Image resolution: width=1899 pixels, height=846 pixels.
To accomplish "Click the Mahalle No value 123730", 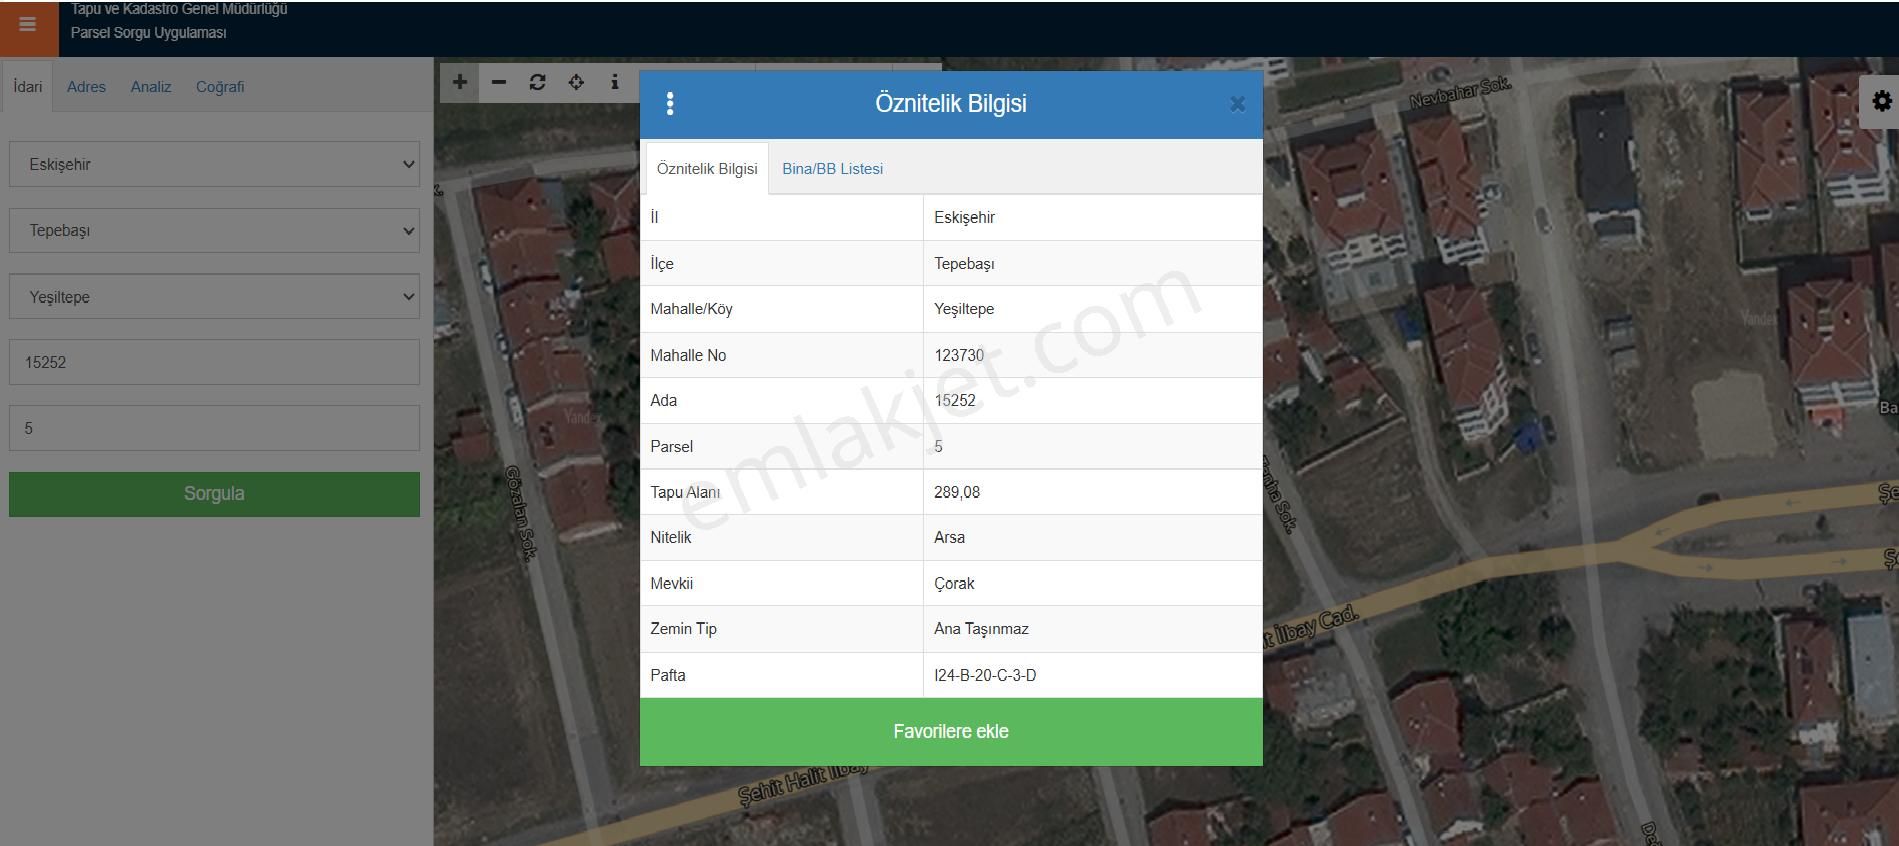I will pyautogui.click(x=959, y=355).
